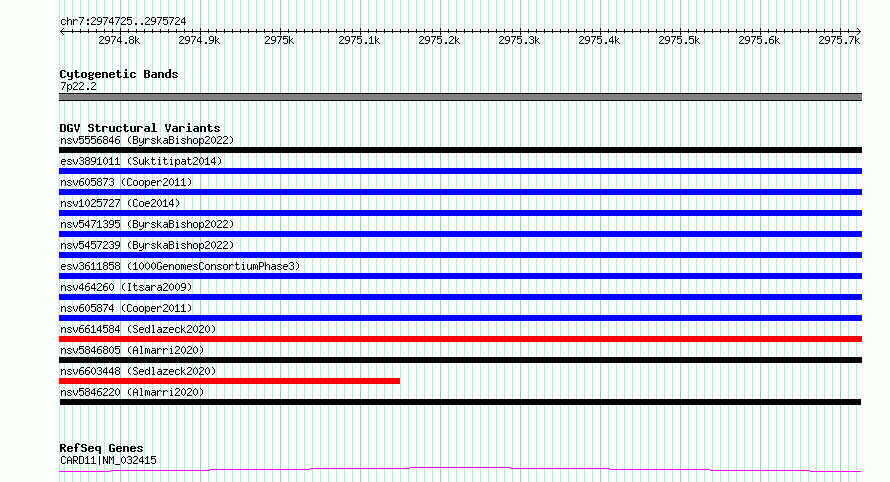The width and height of the screenshot is (890, 482).
Task: Click the black bar below the nsv5846805 label
Action: (x=460, y=360)
